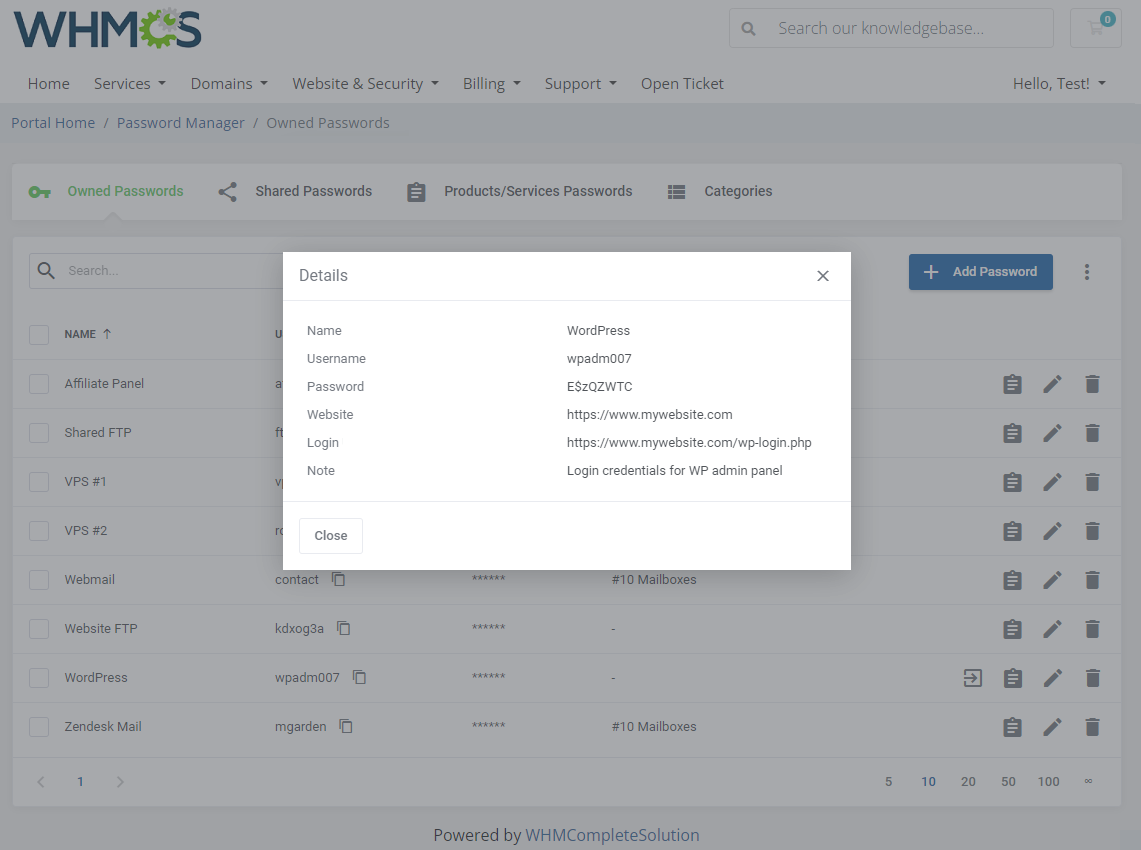Viewport: 1141px width, 850px height.
Task: Expand the Domains dropdown menu
Action: click(229, 84)
